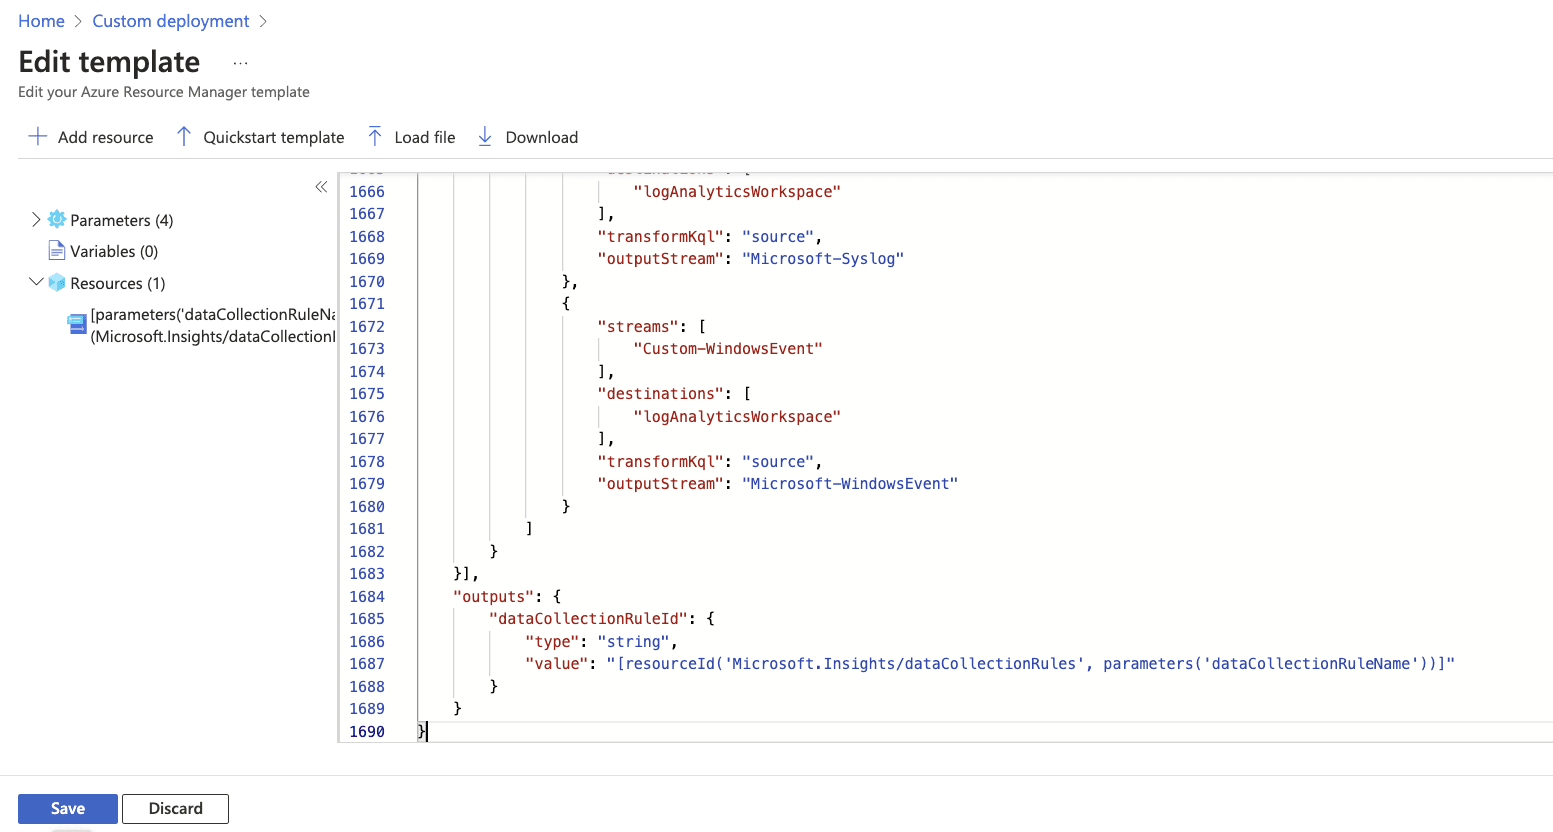Click the Variables document icon
1553x832 pixels.
[57, 251]
